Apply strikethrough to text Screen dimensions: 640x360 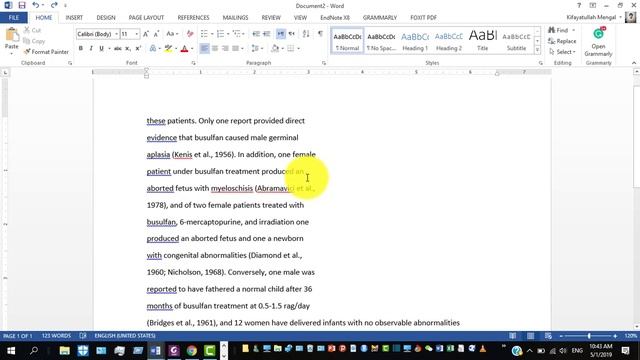point(118,49)
